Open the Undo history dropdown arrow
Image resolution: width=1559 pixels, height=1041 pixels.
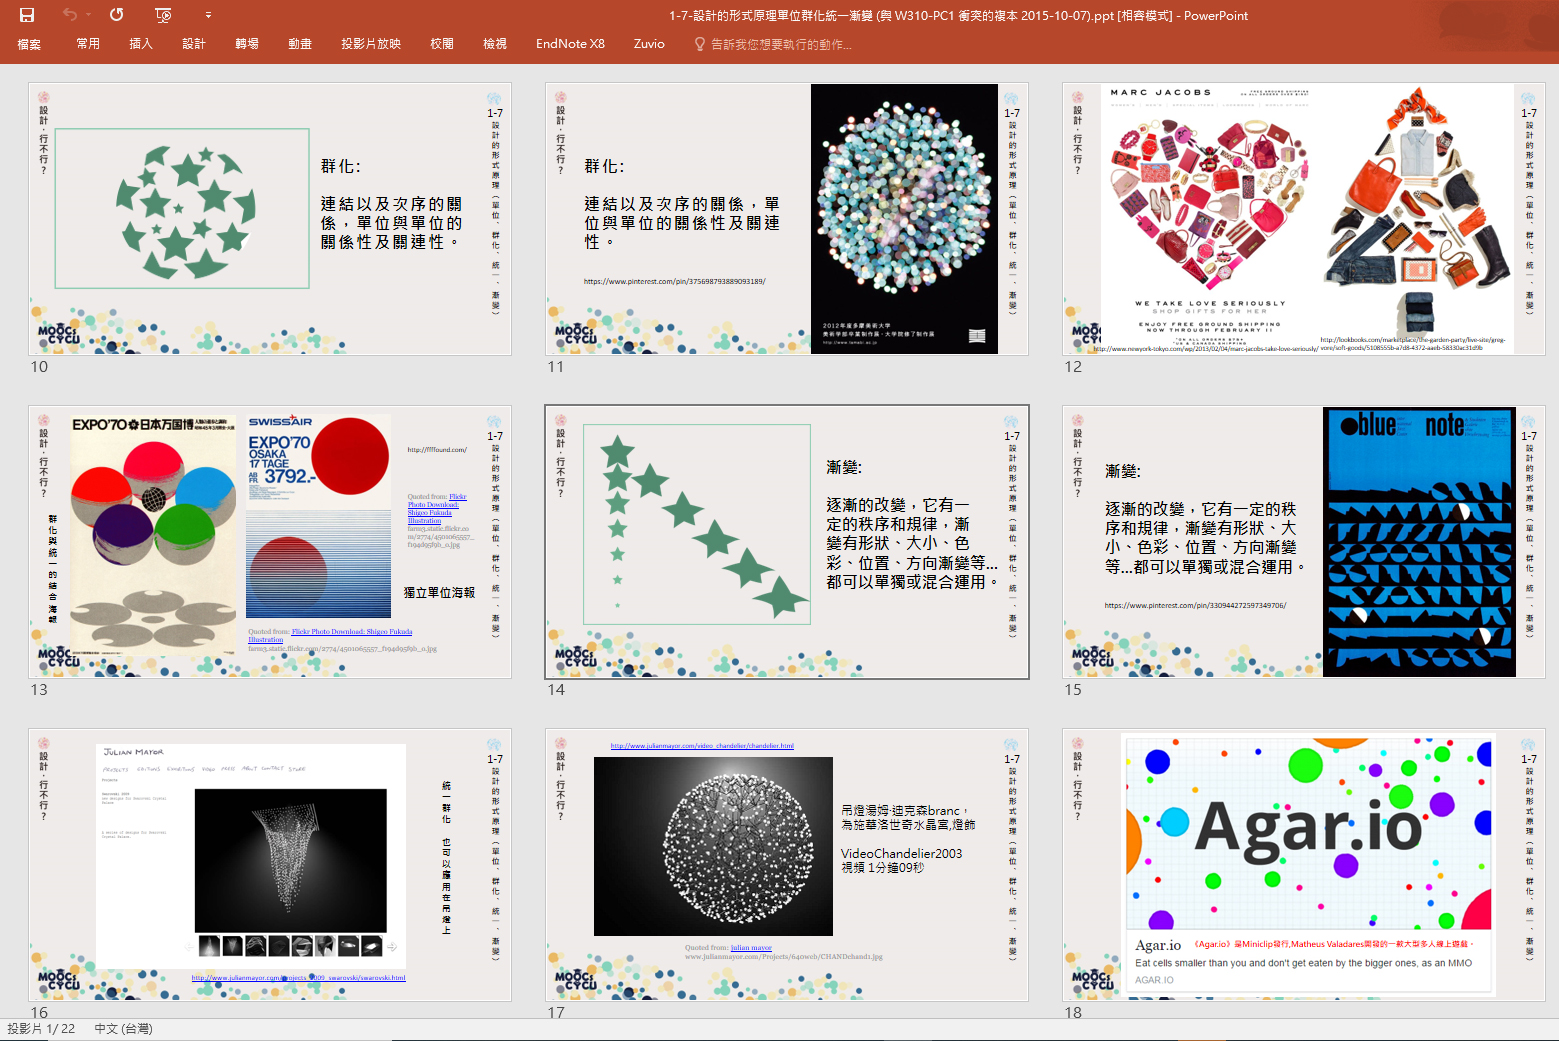(x=88, y=15)
